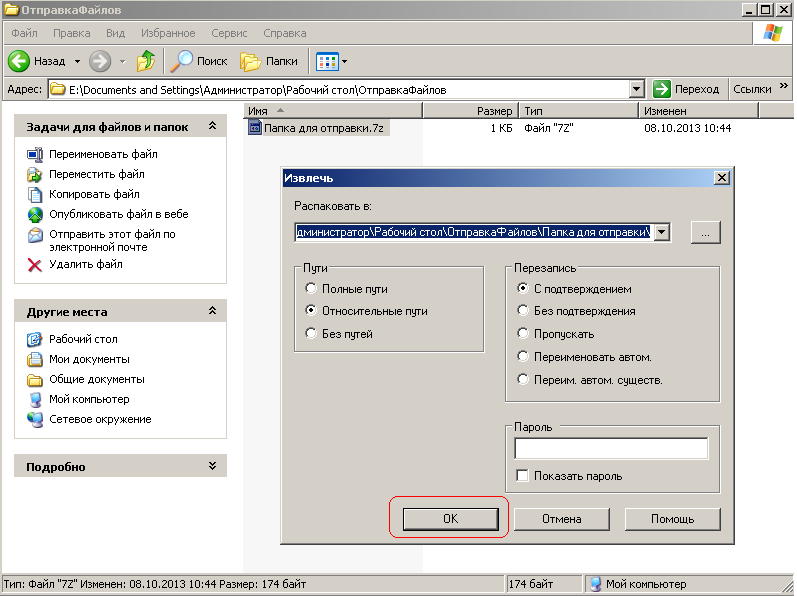Select the Полные пути radio button
Image resolution: width=797 pixels, height=596 pixels.
(x=311, y=289)
